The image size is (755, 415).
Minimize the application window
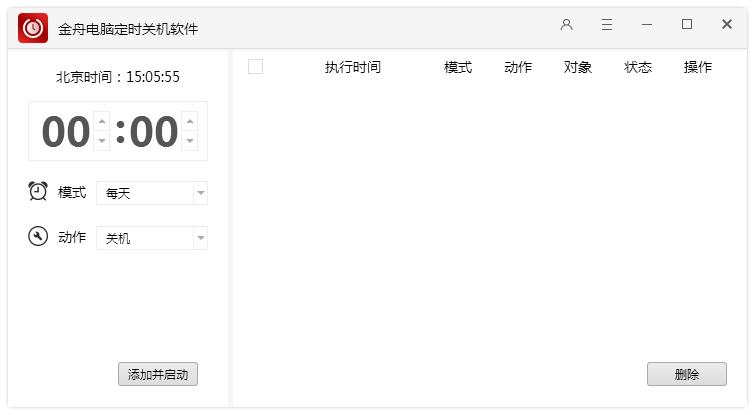(x=647, y=25)
